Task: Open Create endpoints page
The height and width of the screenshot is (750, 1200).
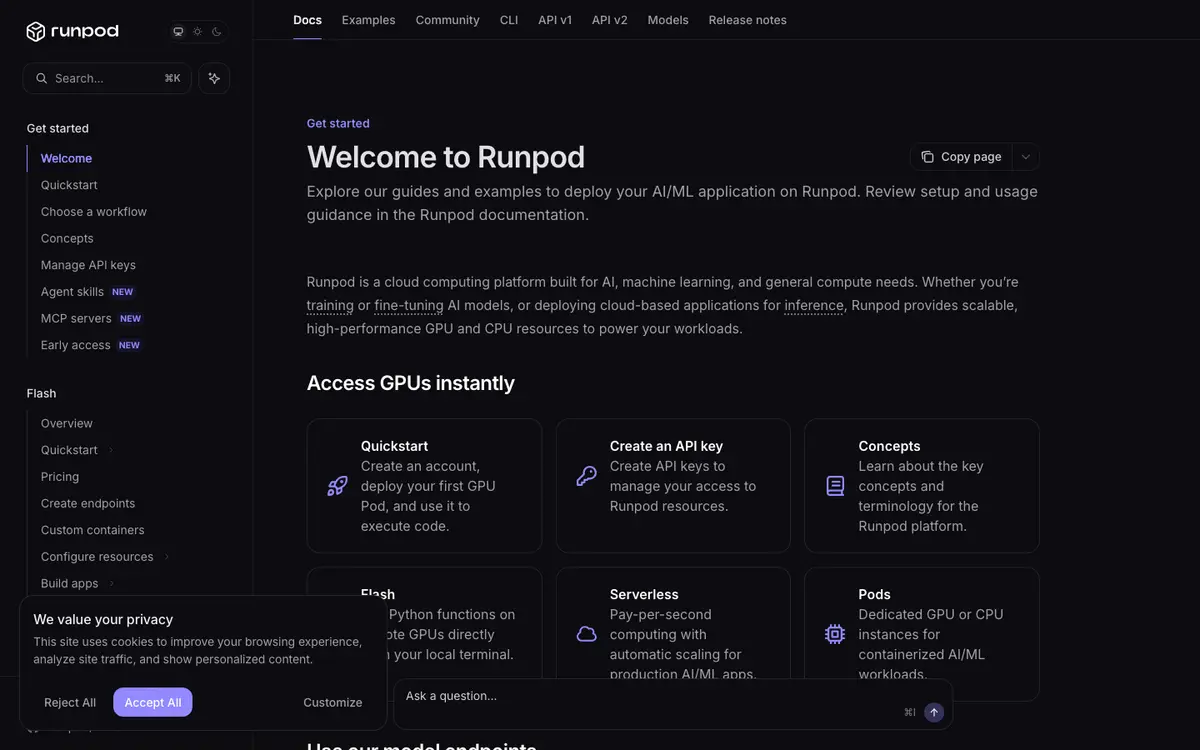Action: [88, 503]
